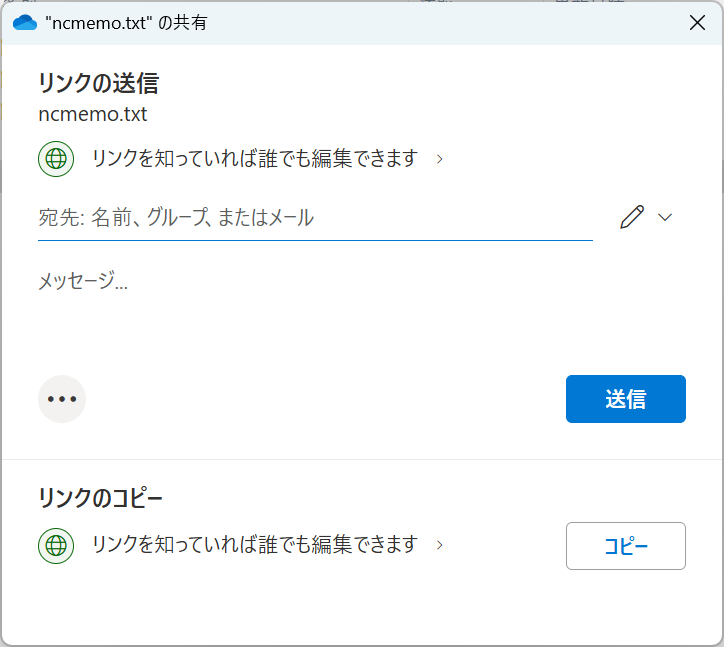The height and width of the screenshot is (647, 724).
Task: Click the リンクの送信 heading
Action: tap(99, 84)
